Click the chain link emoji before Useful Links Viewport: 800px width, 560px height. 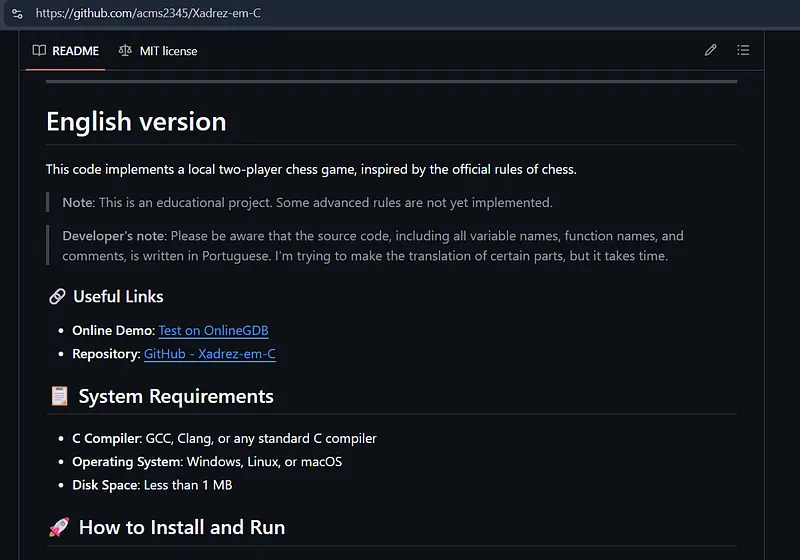click(57, 297)
